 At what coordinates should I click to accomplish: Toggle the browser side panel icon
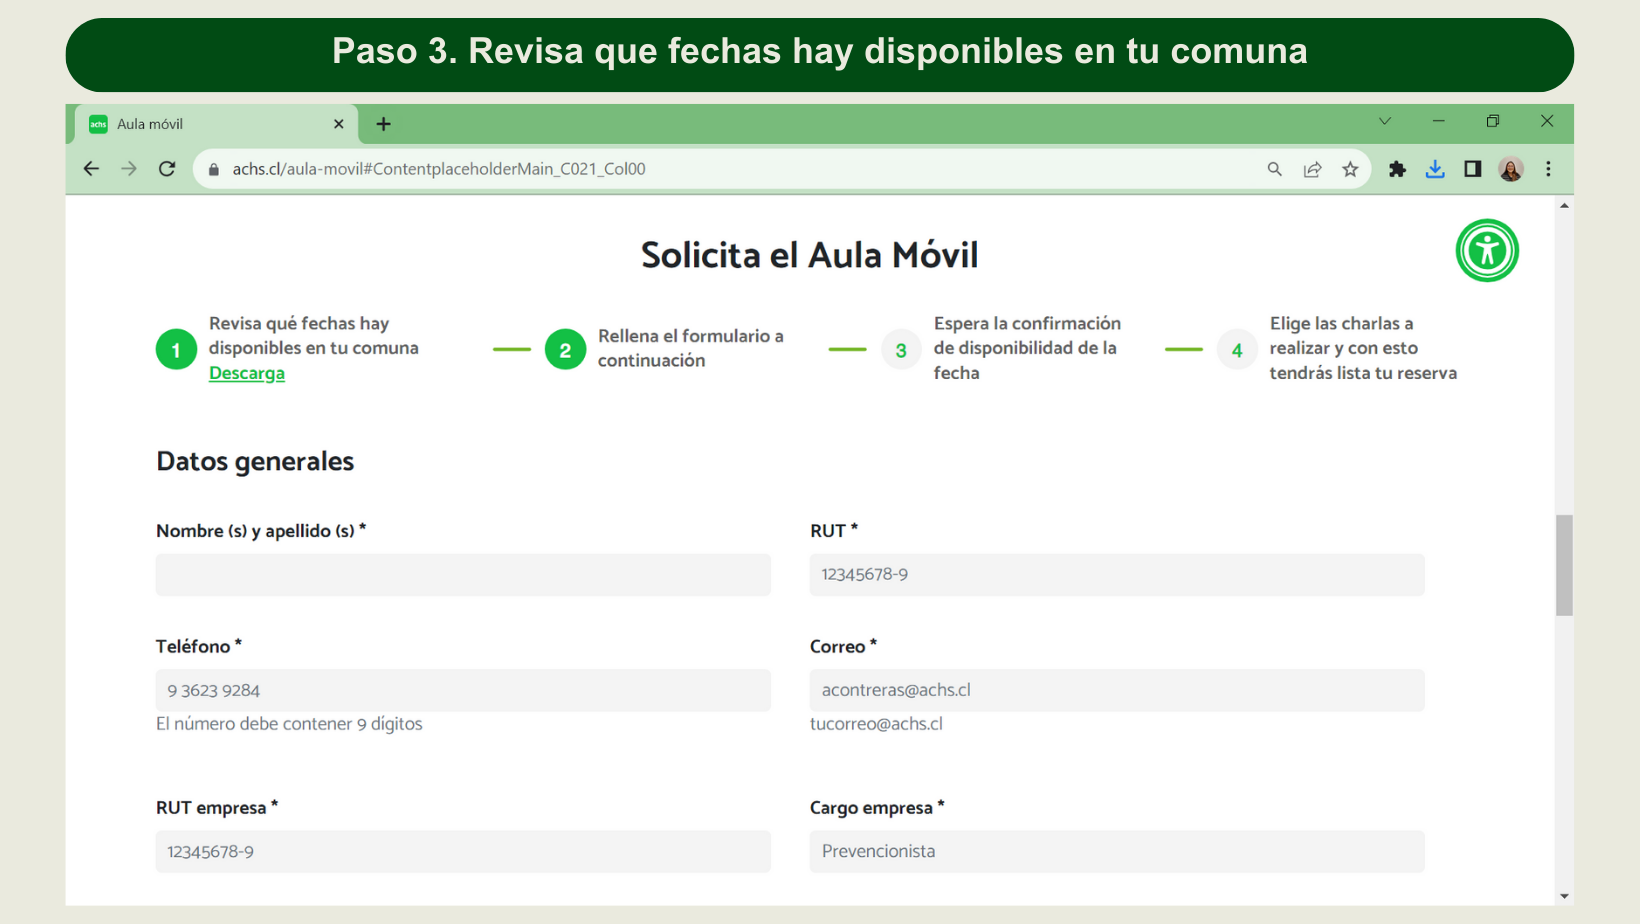click(1472, 169)
